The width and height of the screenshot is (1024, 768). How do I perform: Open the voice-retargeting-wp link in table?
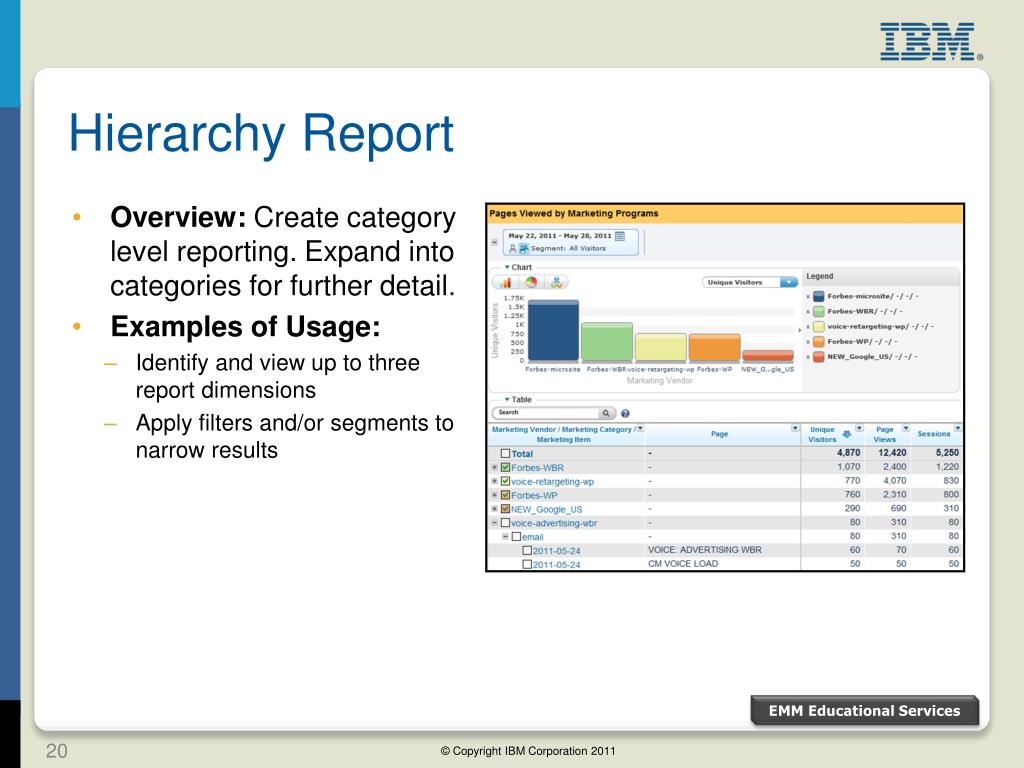coord(552,481)
